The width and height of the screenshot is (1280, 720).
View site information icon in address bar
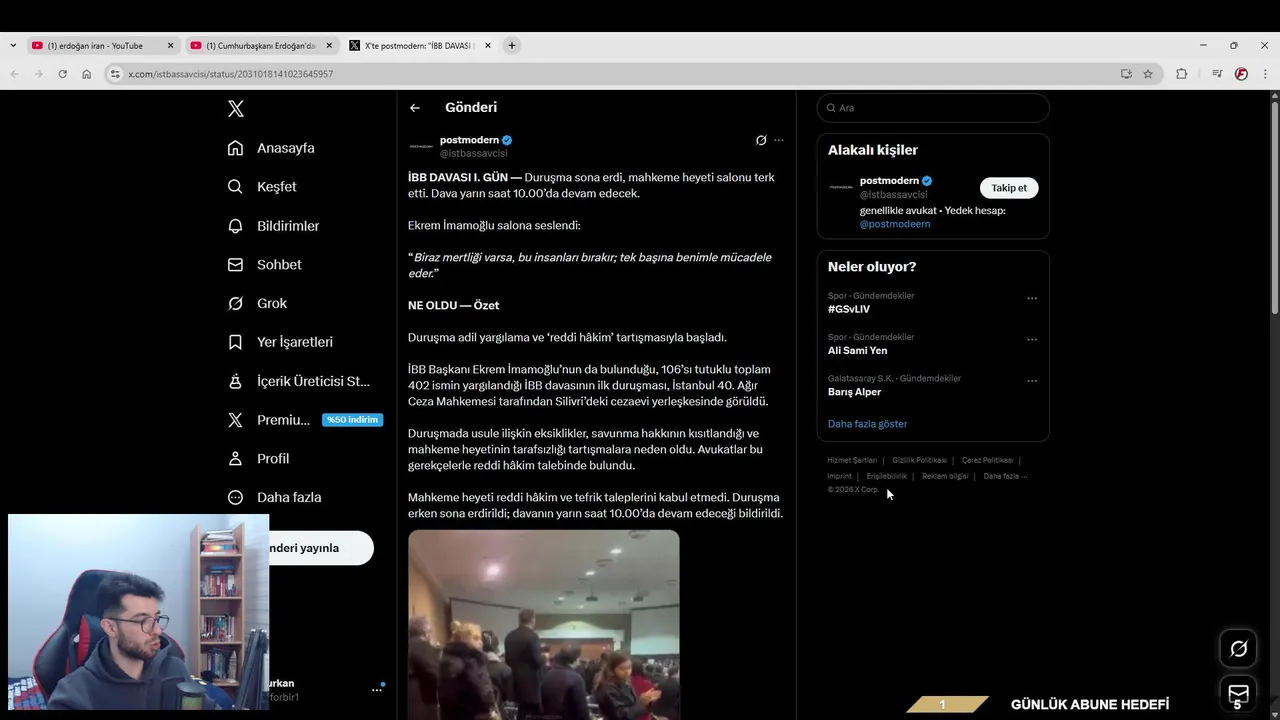[x=115, y=74]
